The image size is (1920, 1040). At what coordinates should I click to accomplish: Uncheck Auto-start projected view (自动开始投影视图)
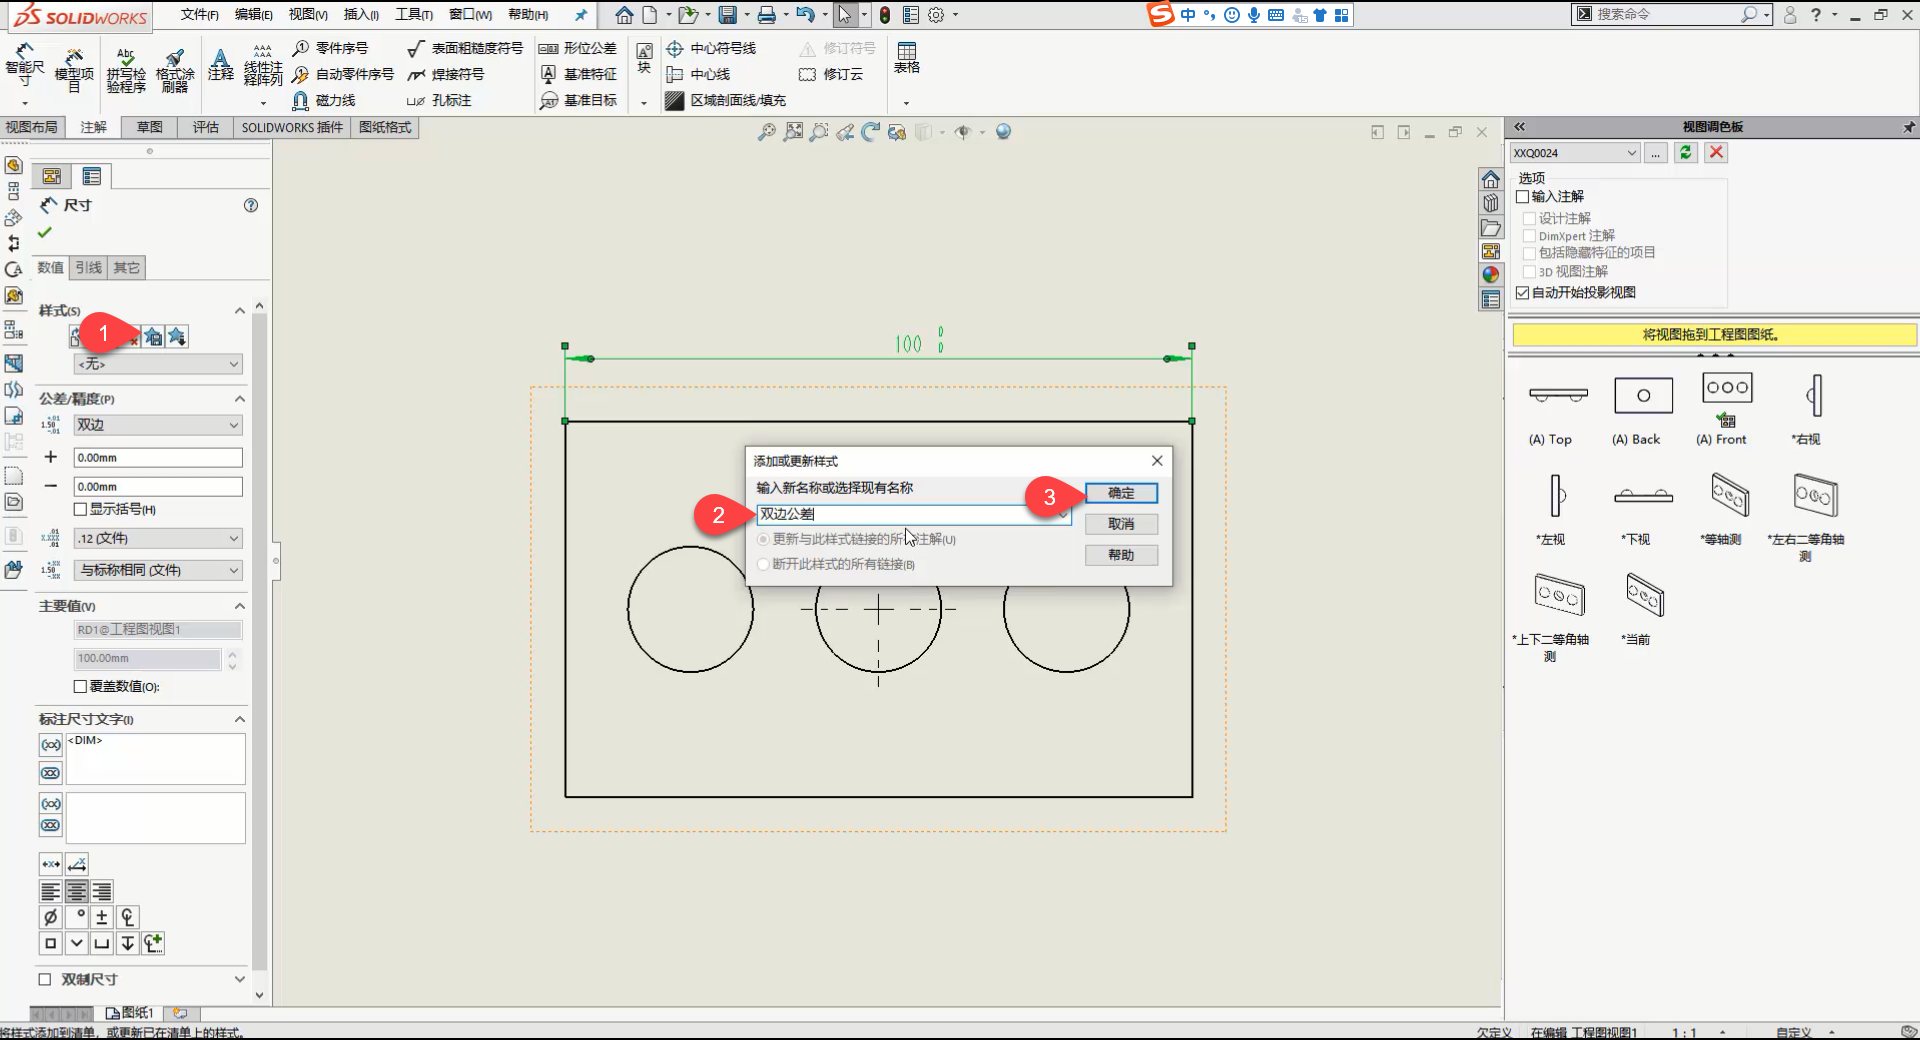pos(1523,292)
